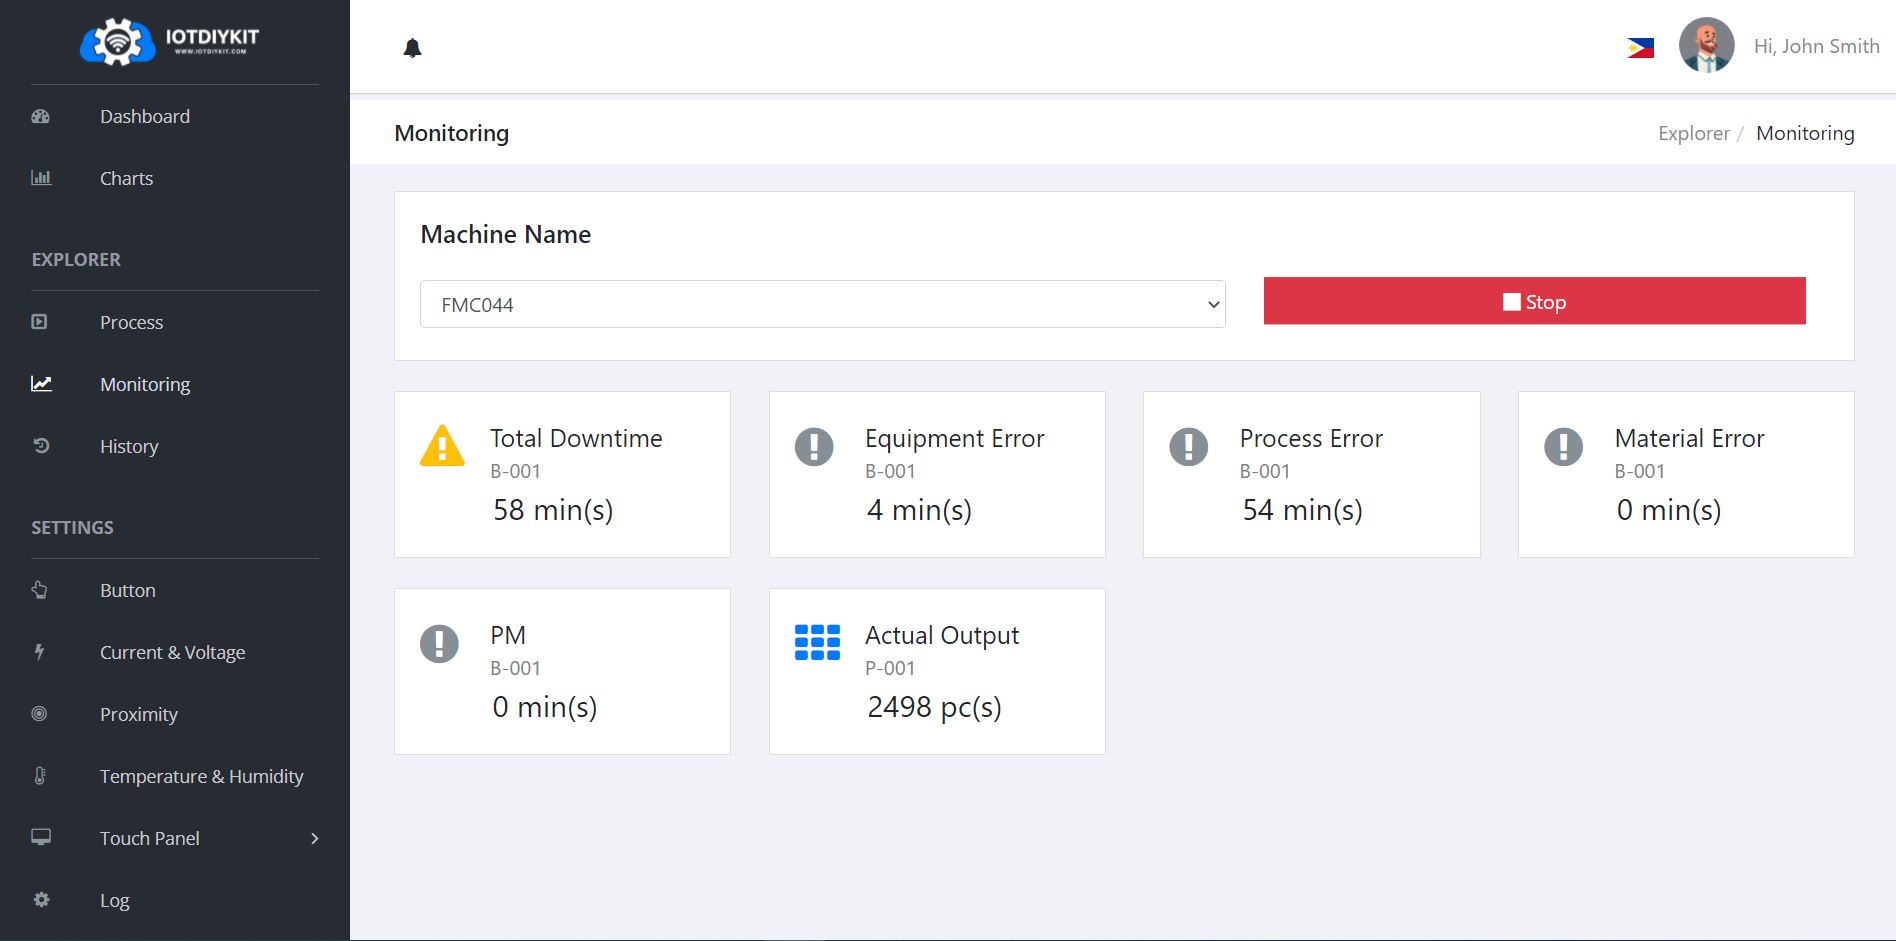The height and width of the screenshot is (941, 1896).
Task: Click the Material Error exclamation icon
Action: [x=1563, y=446]
